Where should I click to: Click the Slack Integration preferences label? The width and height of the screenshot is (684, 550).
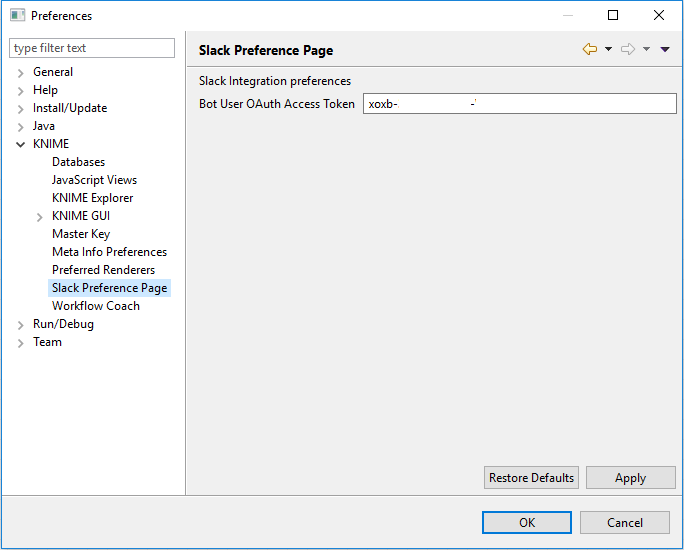(x=275, y=81)
